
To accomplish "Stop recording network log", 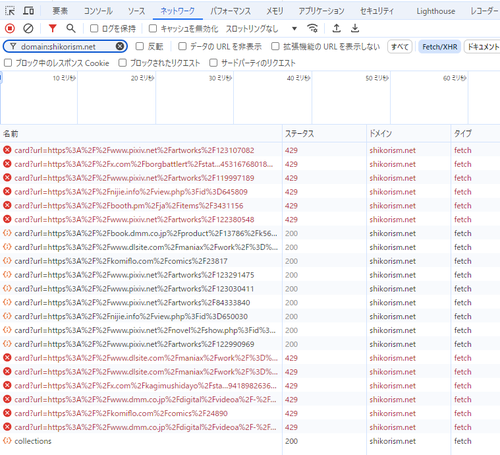I will 10,29.
